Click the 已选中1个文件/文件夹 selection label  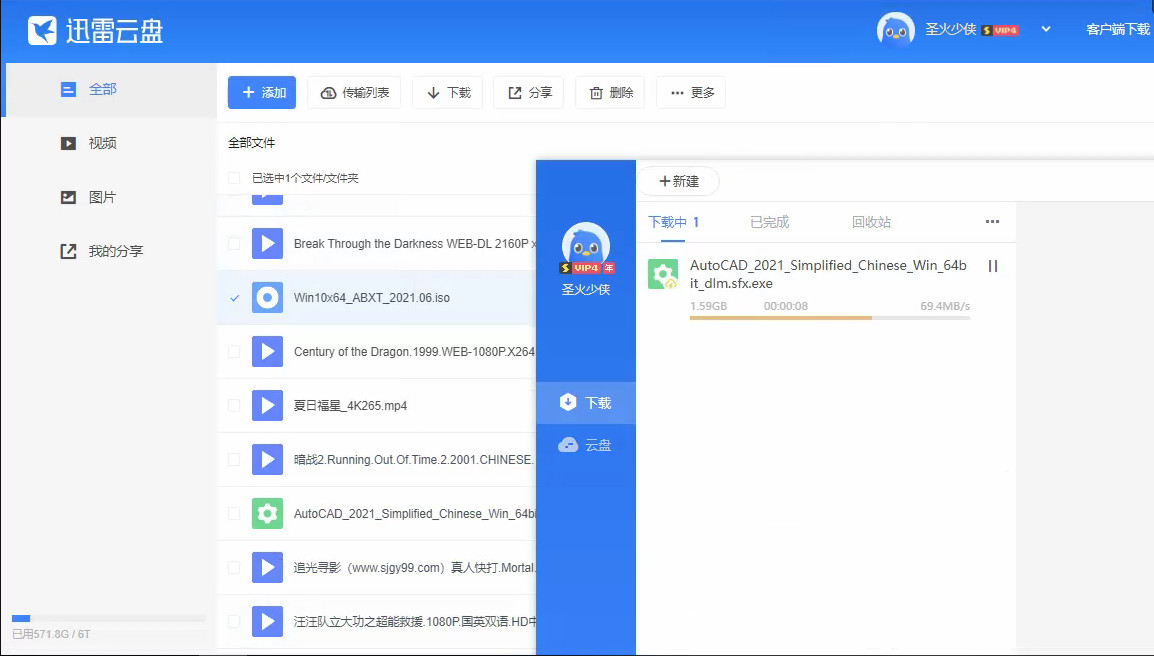[305, 178]
